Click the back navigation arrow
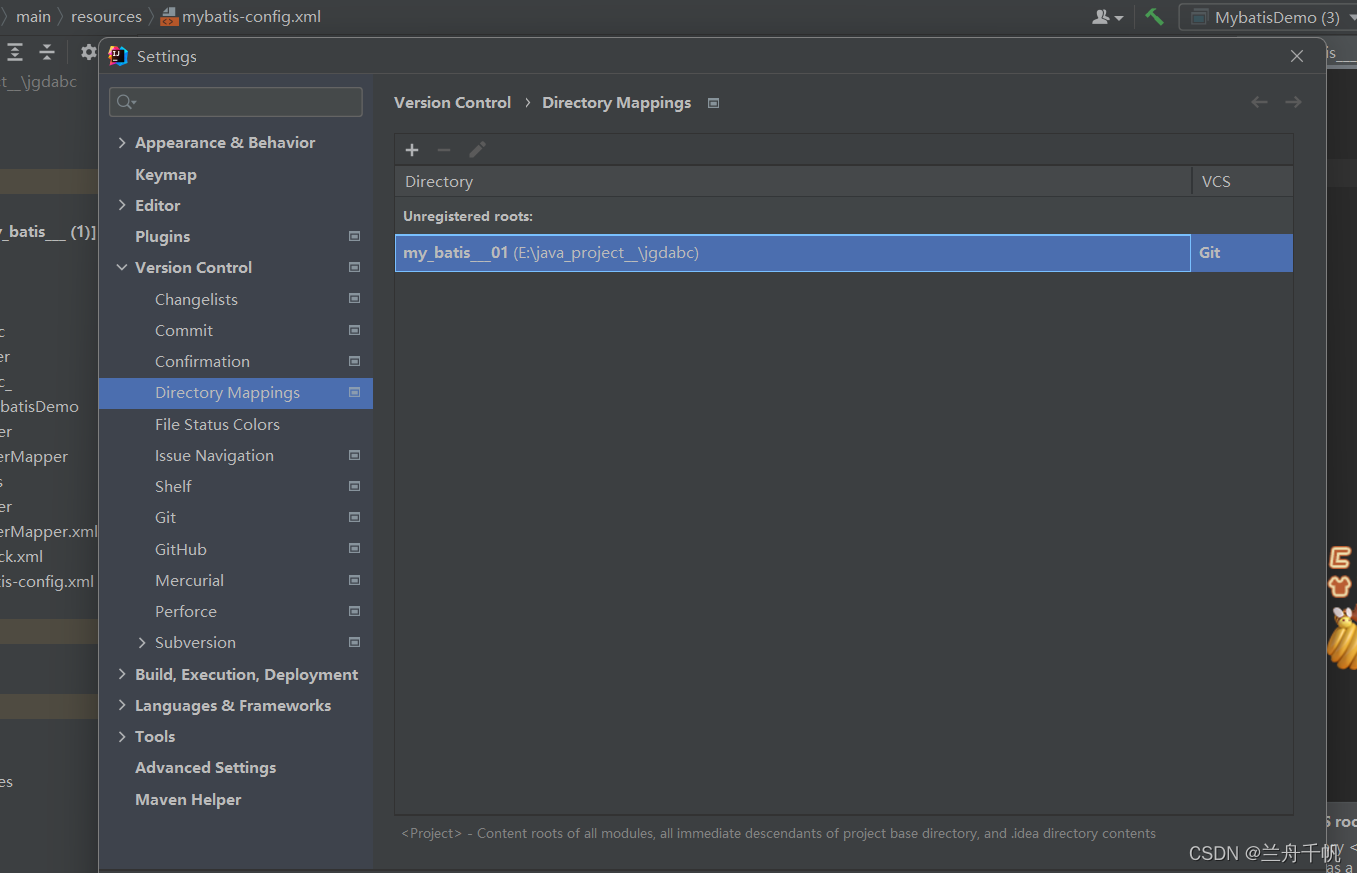 [1259, 102]
